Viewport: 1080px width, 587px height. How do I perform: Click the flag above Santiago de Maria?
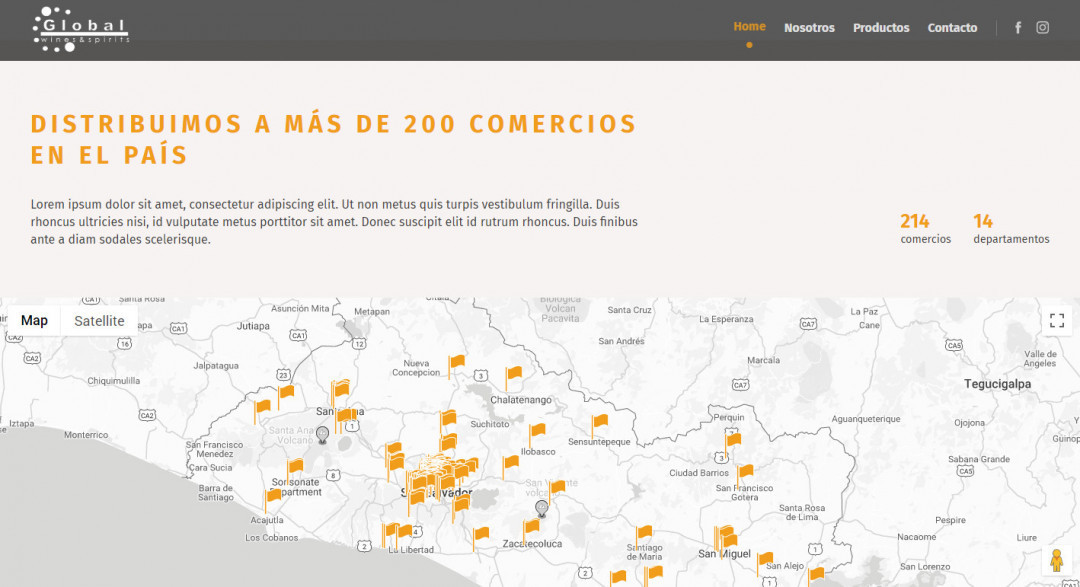[643, 537]
